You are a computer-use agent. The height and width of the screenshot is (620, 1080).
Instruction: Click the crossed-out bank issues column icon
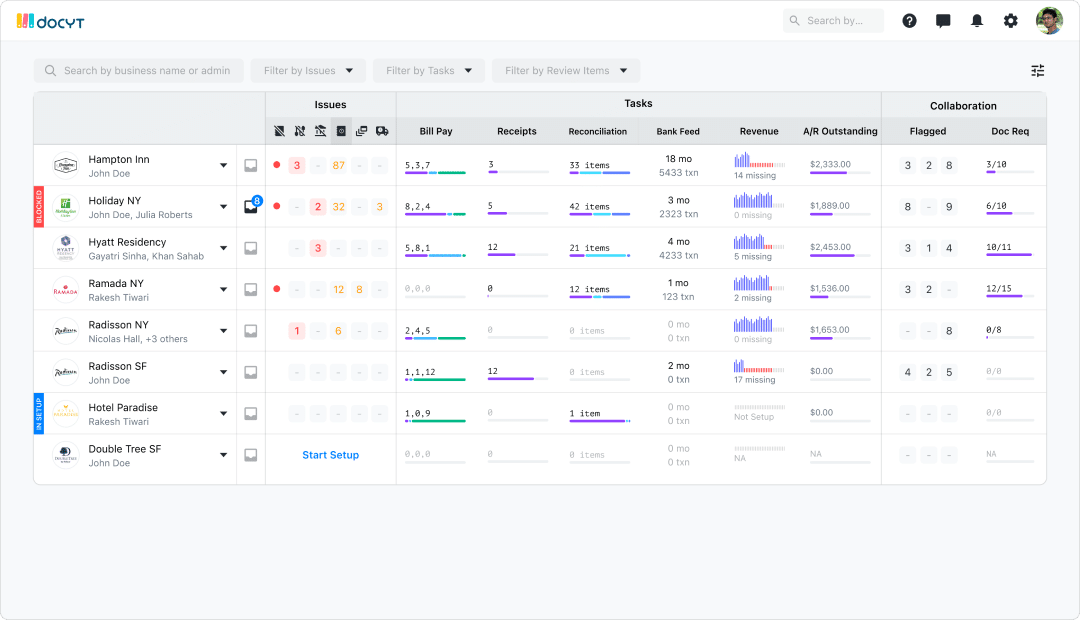320,131
